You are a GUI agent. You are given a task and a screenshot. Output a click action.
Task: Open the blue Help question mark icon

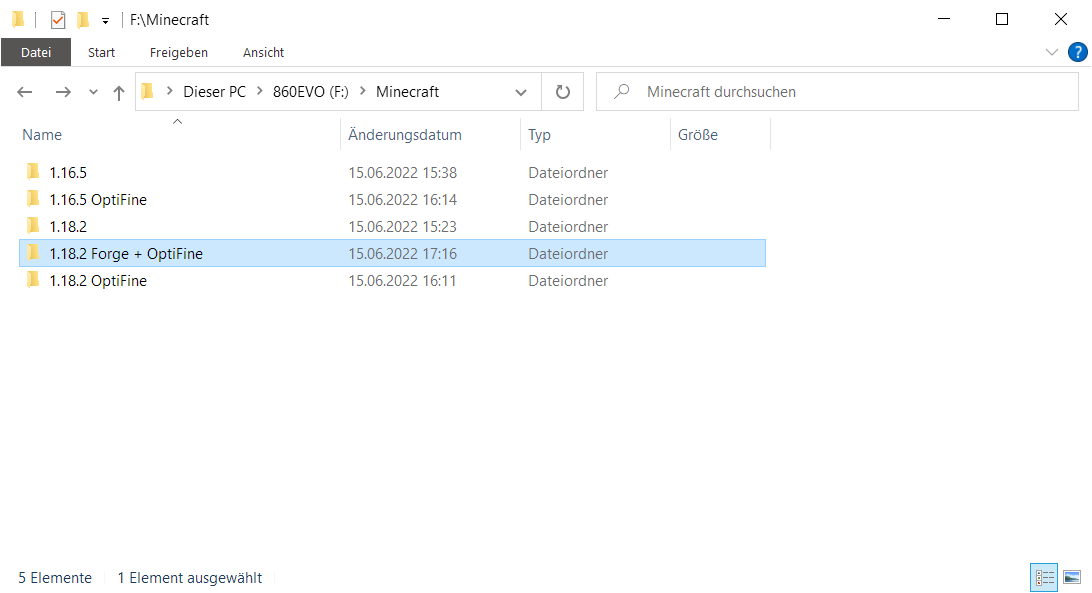tap(1077, 52)
